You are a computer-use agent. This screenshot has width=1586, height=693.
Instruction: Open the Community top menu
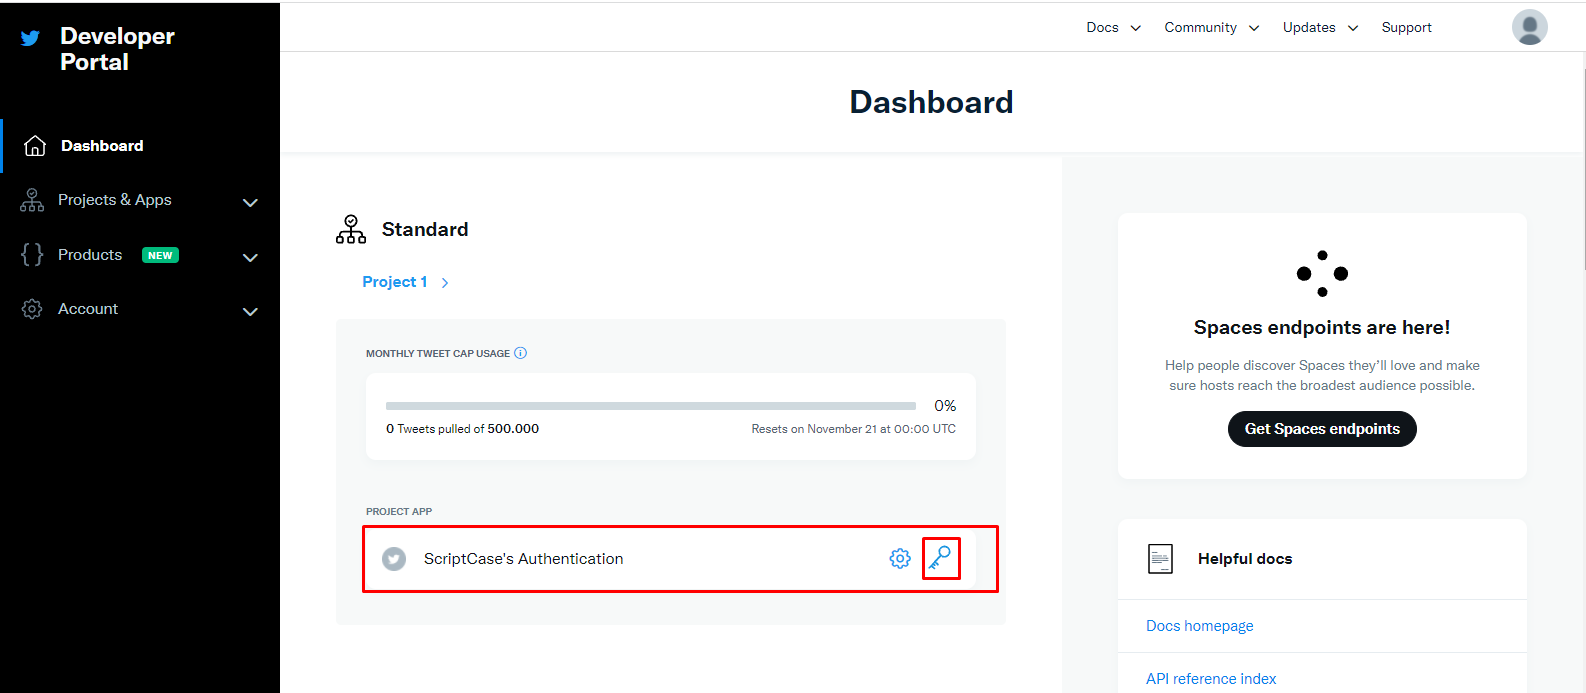pyautogui.click(x=1200, y=27)
